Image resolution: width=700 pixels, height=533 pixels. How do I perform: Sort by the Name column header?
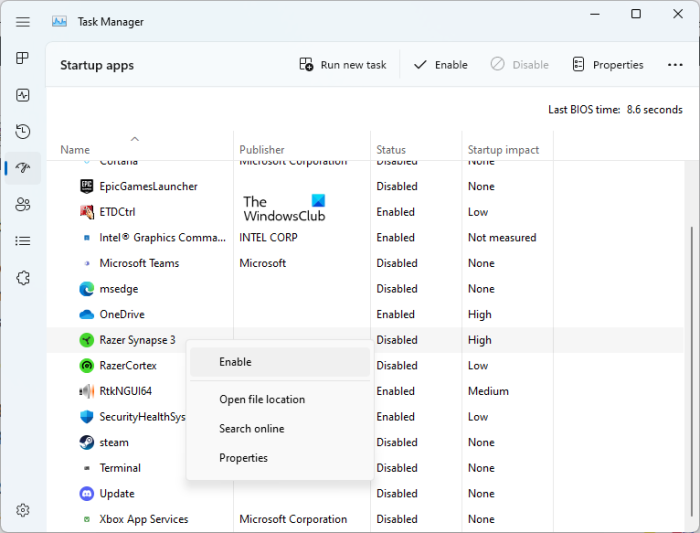[75, 150]
